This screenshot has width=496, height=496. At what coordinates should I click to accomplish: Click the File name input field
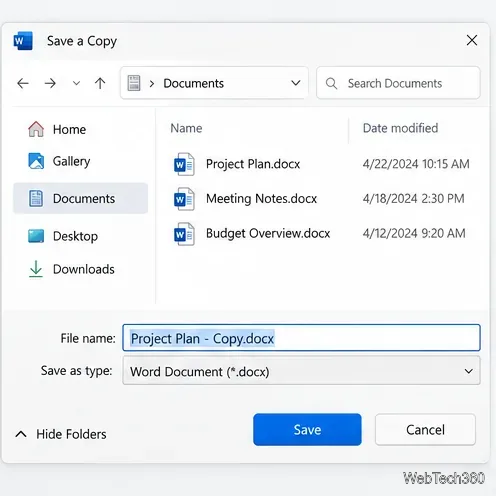coord(301,338)
